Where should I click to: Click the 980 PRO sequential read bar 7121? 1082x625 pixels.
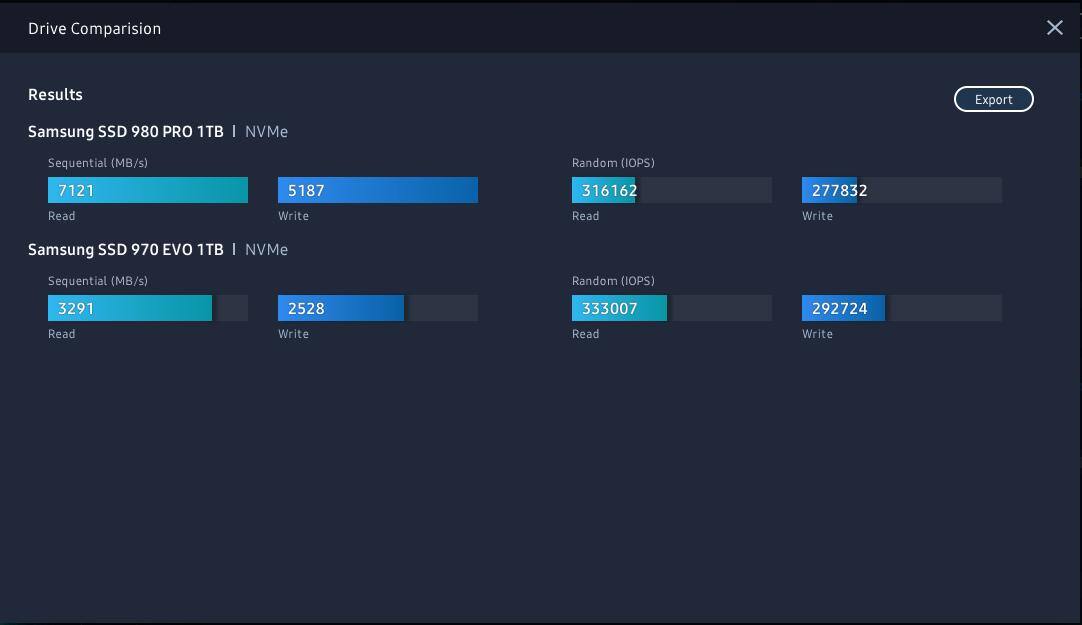tap(147, 190)
